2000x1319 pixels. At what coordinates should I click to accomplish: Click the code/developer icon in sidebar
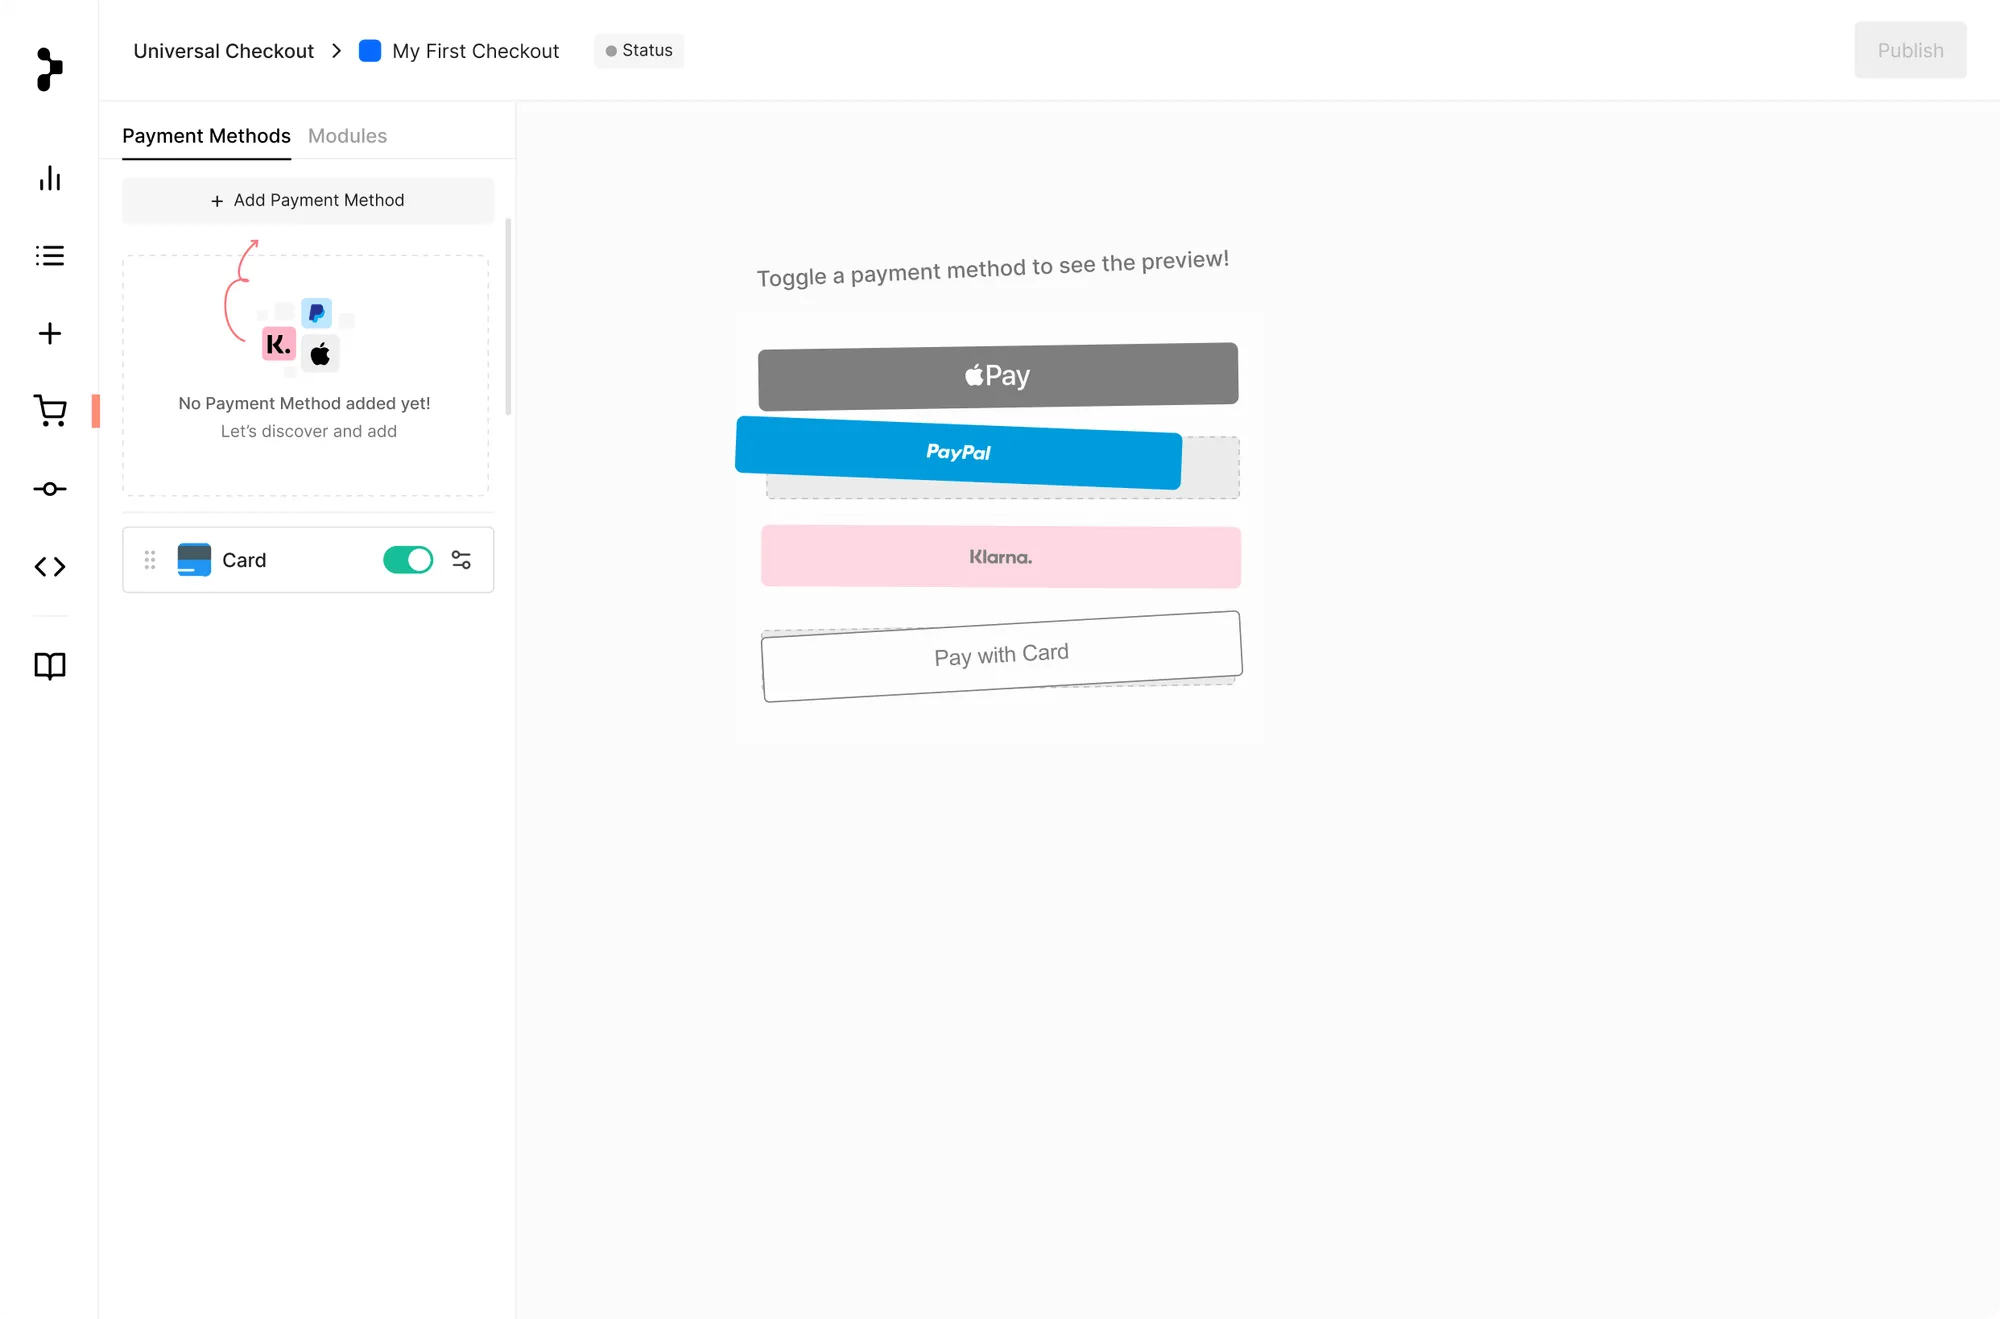click(x=49, y=567)
